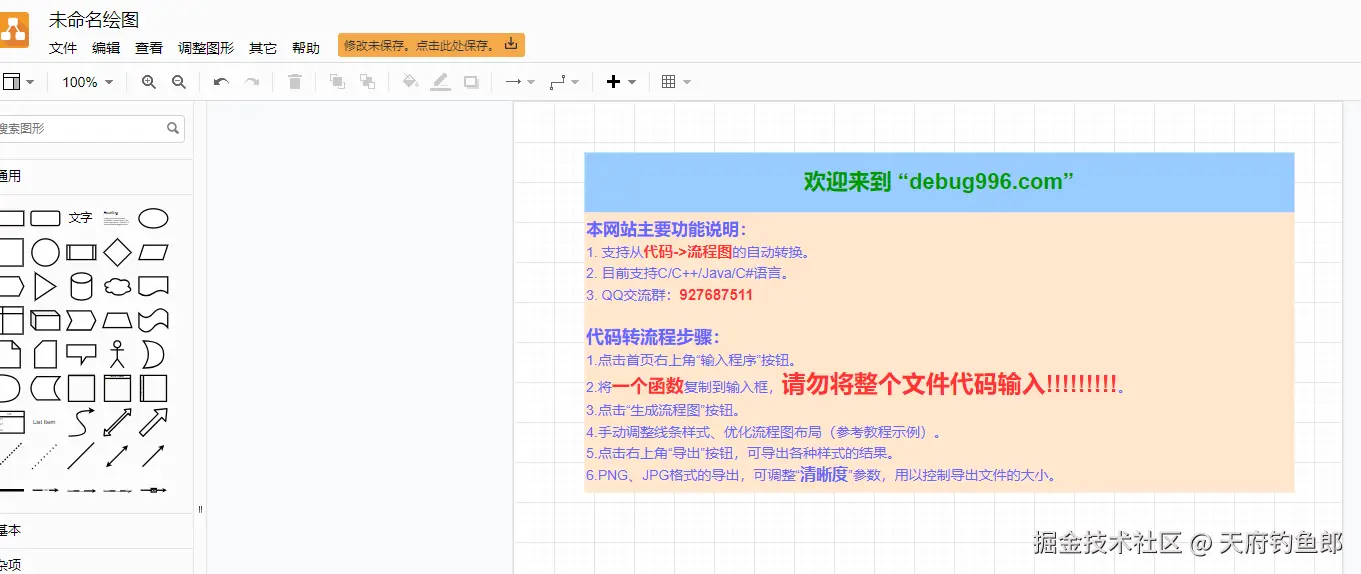
Task: Open the 编辑 menu
Action: [106, 48]
